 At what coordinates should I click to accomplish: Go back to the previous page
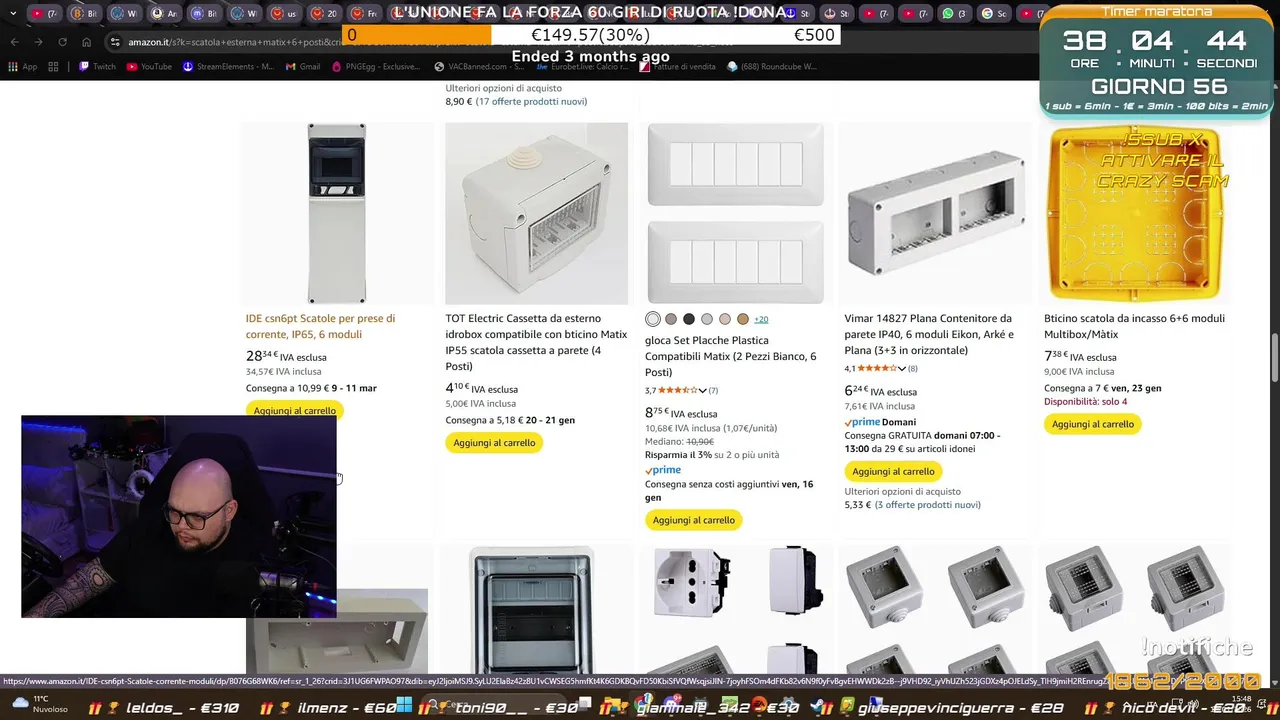14,42
